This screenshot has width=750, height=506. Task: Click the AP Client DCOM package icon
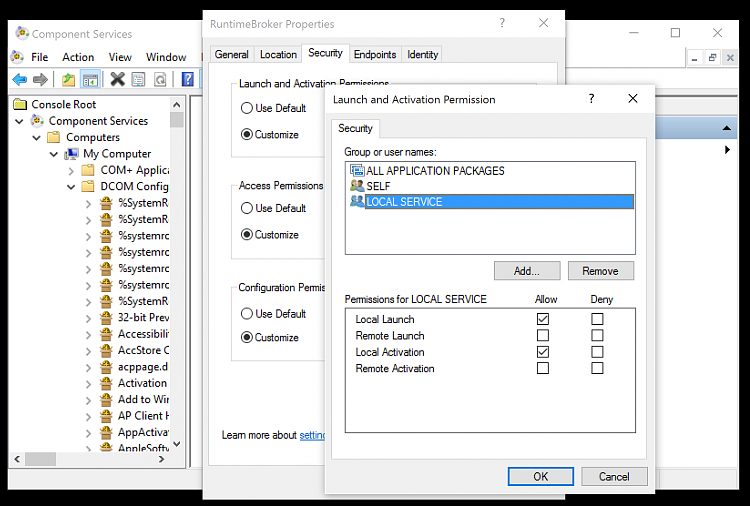[x=106, y=416]
